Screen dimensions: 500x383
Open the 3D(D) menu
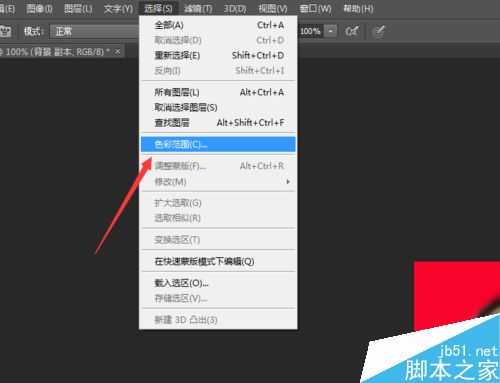(235, 8)
